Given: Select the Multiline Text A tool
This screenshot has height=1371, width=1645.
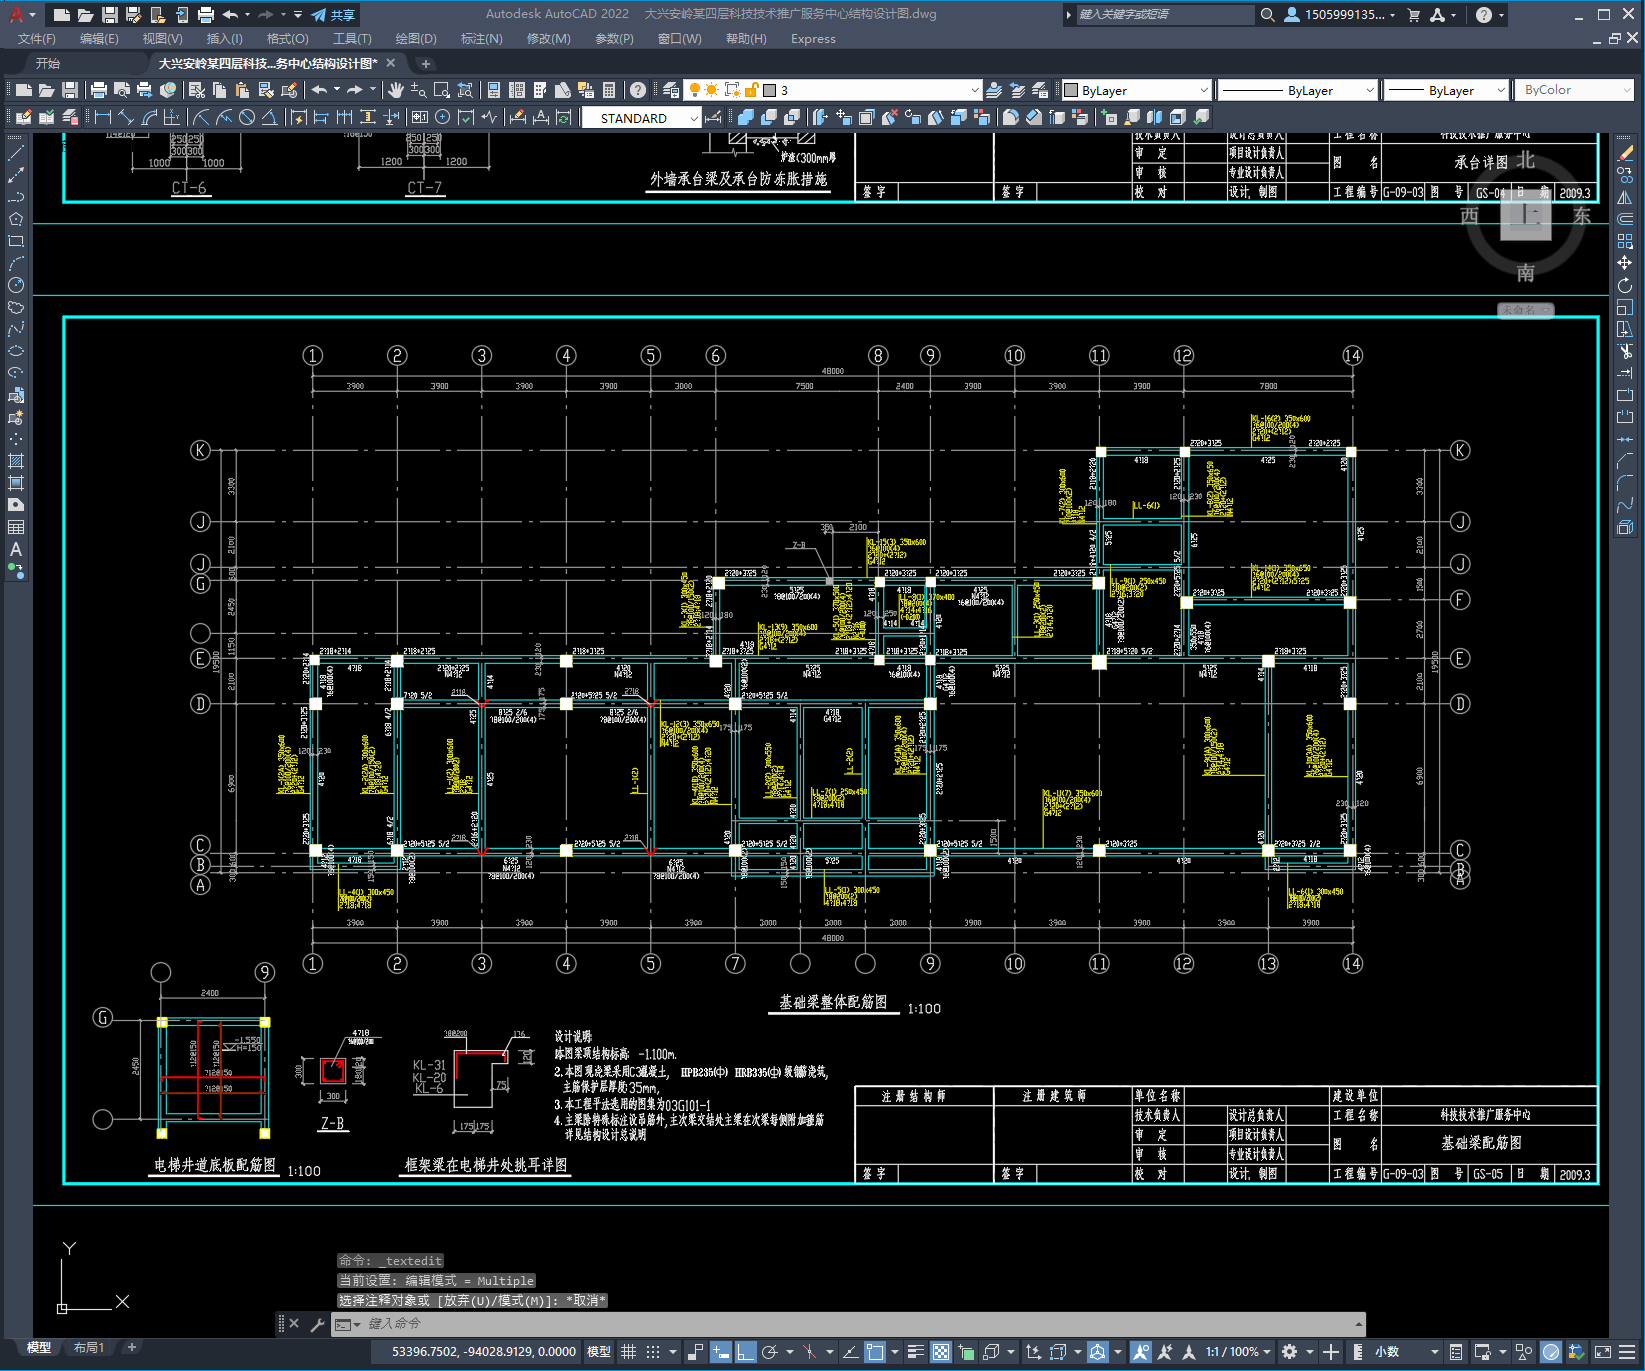Looking at the screenshot, I should [16, 549].
